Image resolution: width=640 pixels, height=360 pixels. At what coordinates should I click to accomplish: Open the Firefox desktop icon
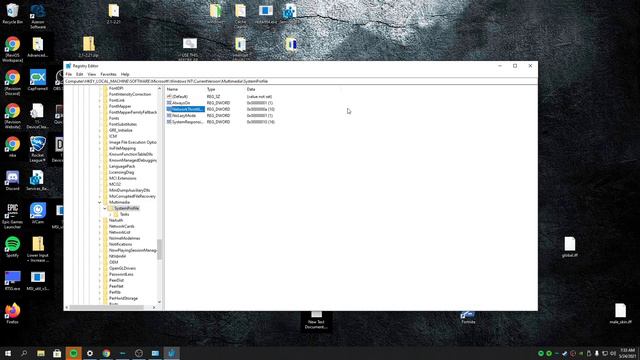pos(12,313)
